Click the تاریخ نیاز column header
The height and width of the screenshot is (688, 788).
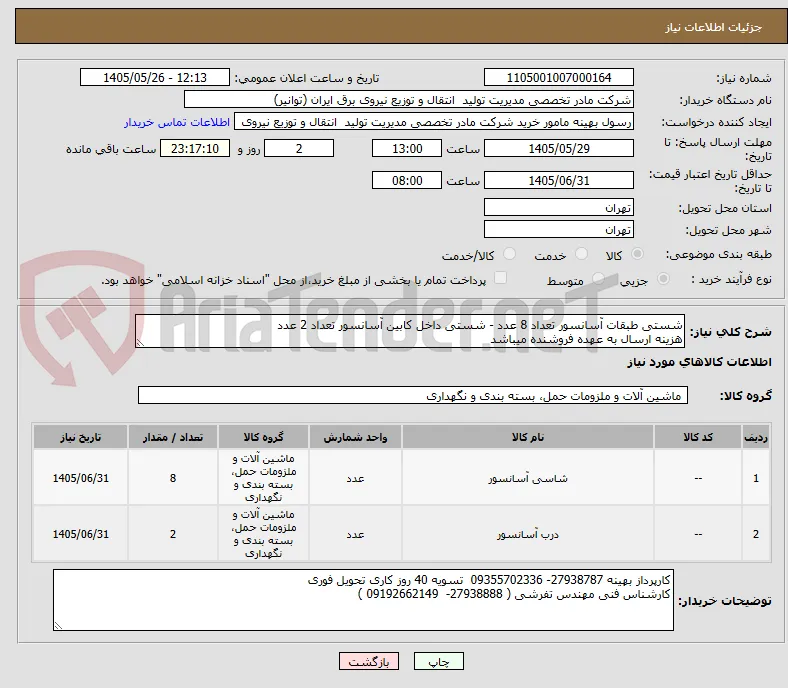click(x=80, y=437)
